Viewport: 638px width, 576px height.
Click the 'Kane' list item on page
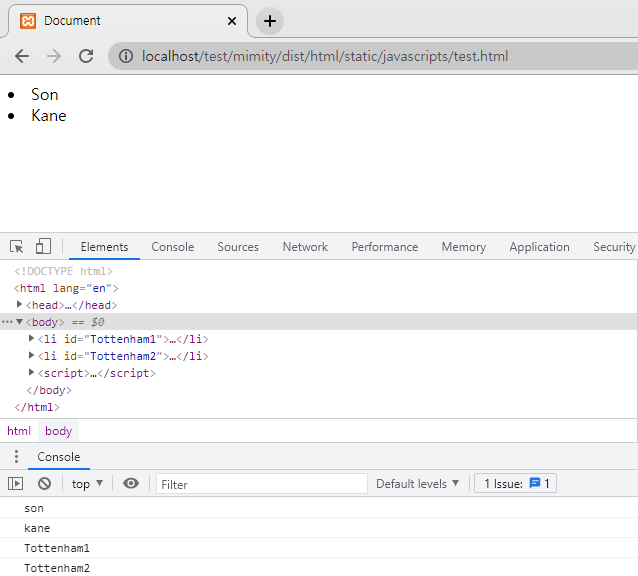(x=49, y=116)
